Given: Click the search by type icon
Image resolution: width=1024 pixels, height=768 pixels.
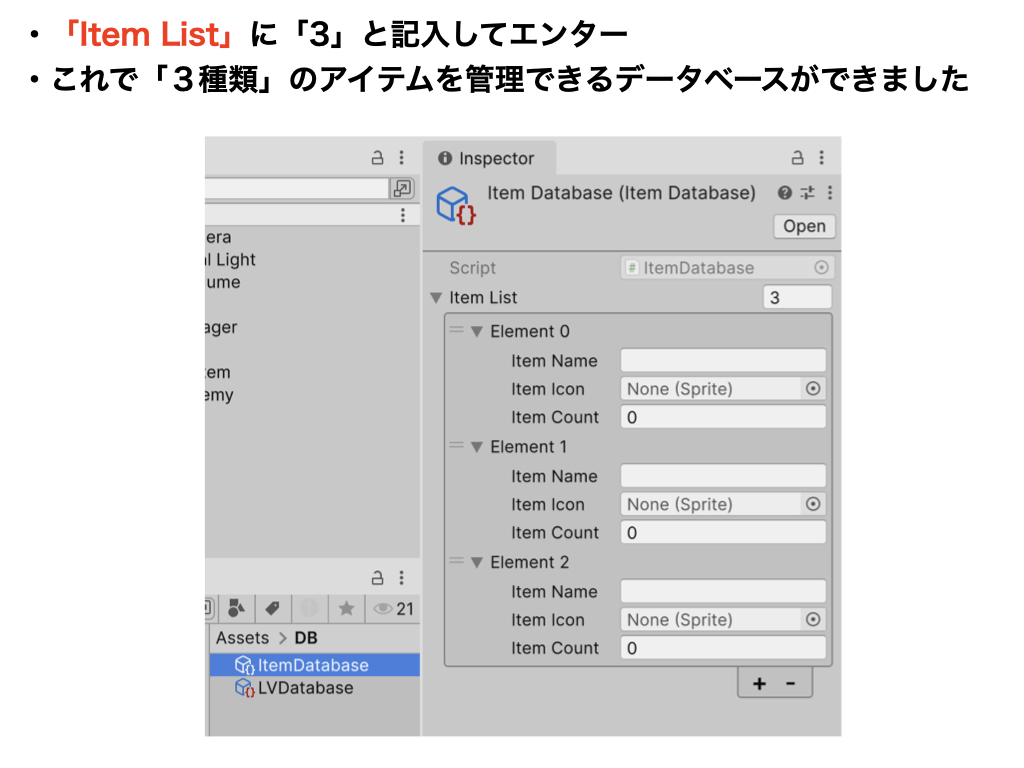Looking at the screenshot, I should click(236, 609).
